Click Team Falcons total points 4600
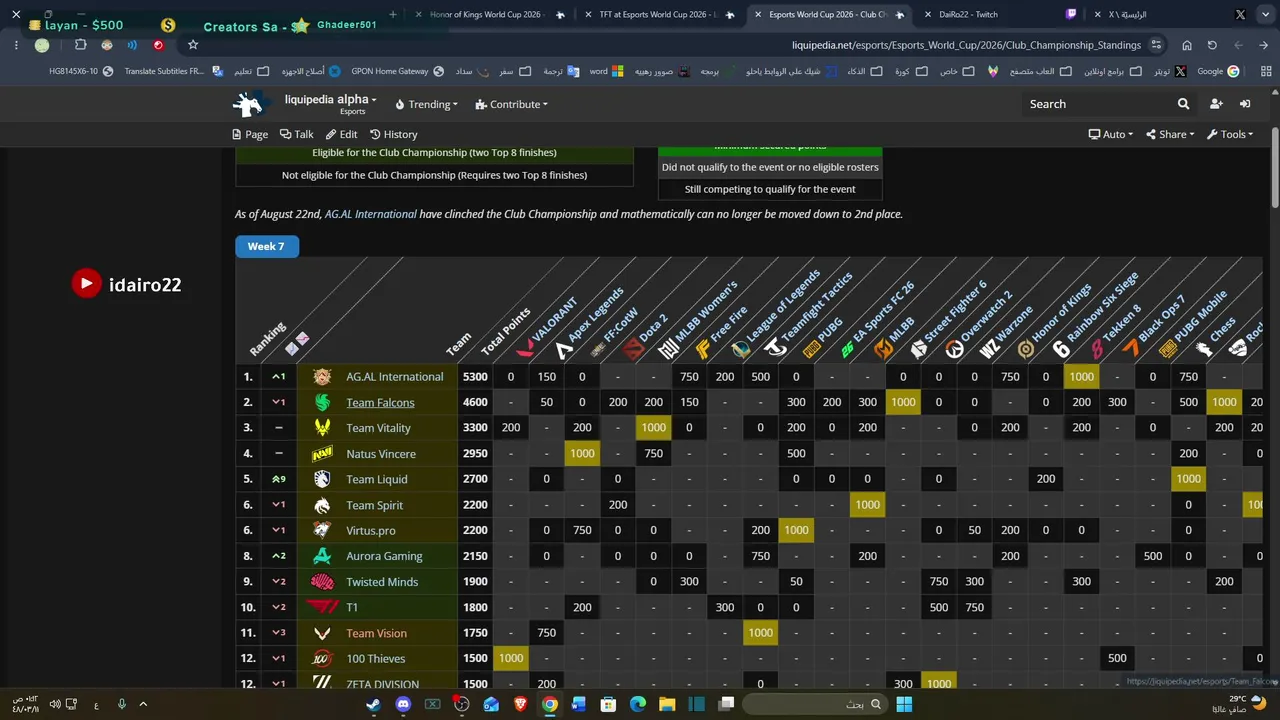The image size is (1280, 720). [x=475, y=403]
